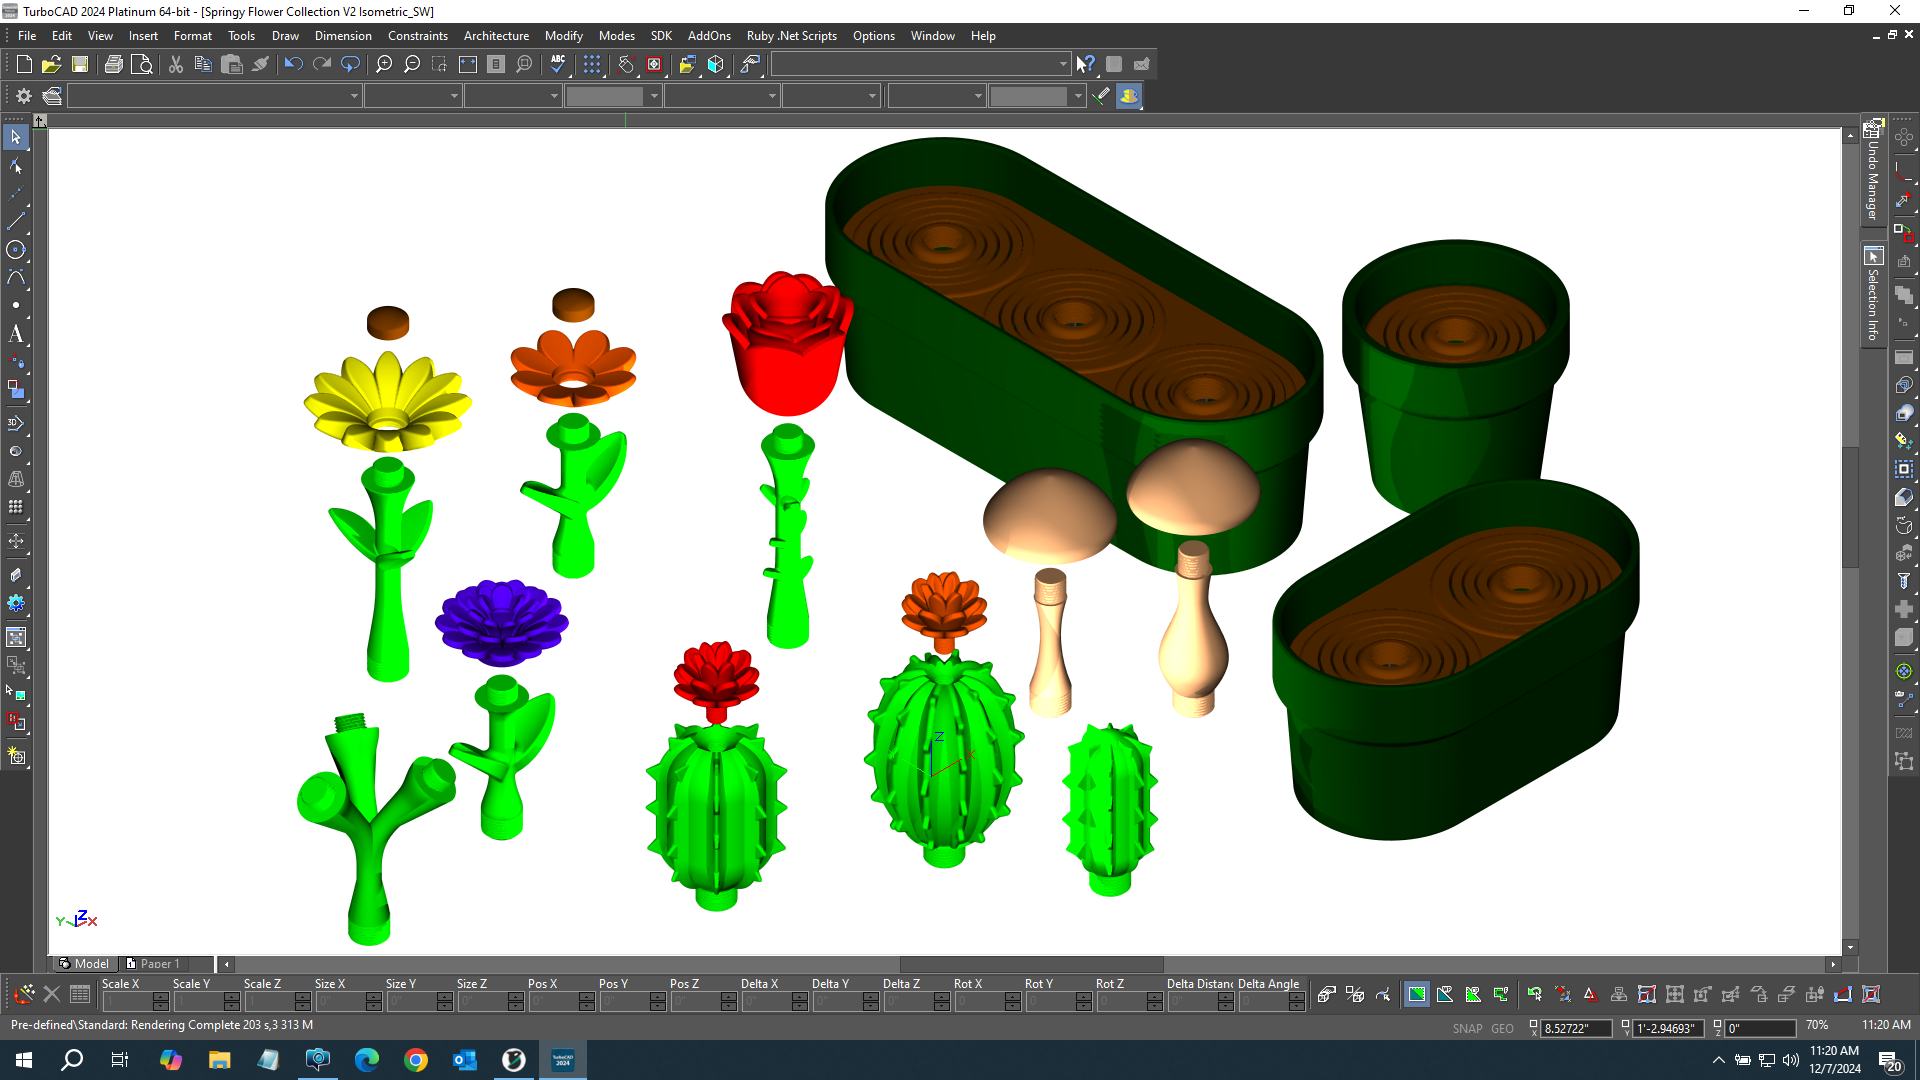1920x1080 pixels.
Task: Select the Text tool from the left toolbar
Action: click(x=16, y=335)
